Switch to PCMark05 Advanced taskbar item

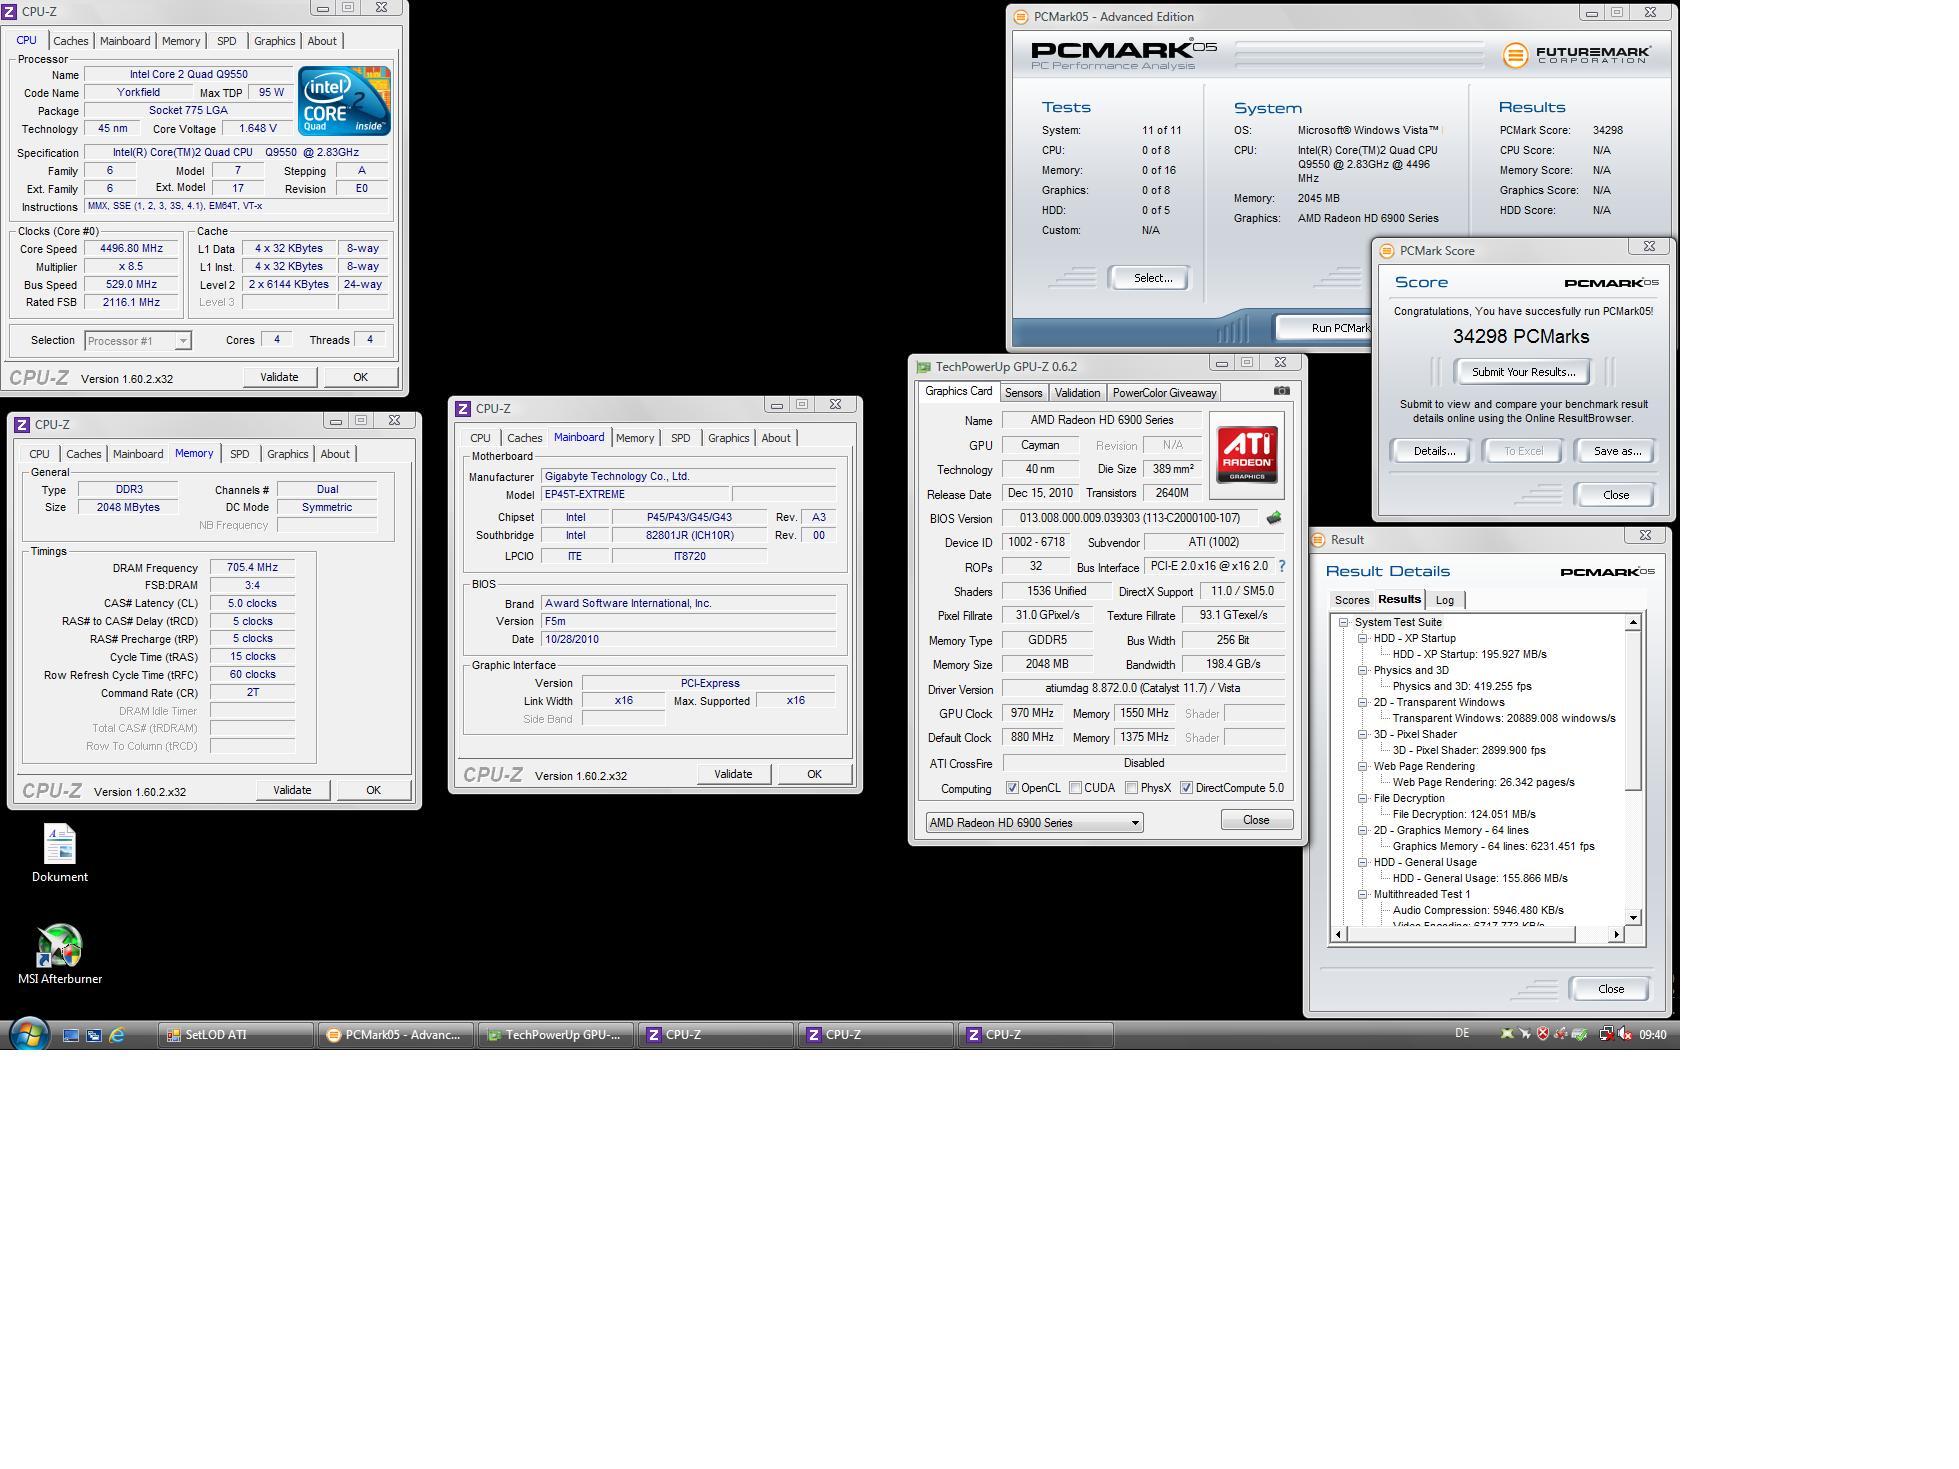396,1035
